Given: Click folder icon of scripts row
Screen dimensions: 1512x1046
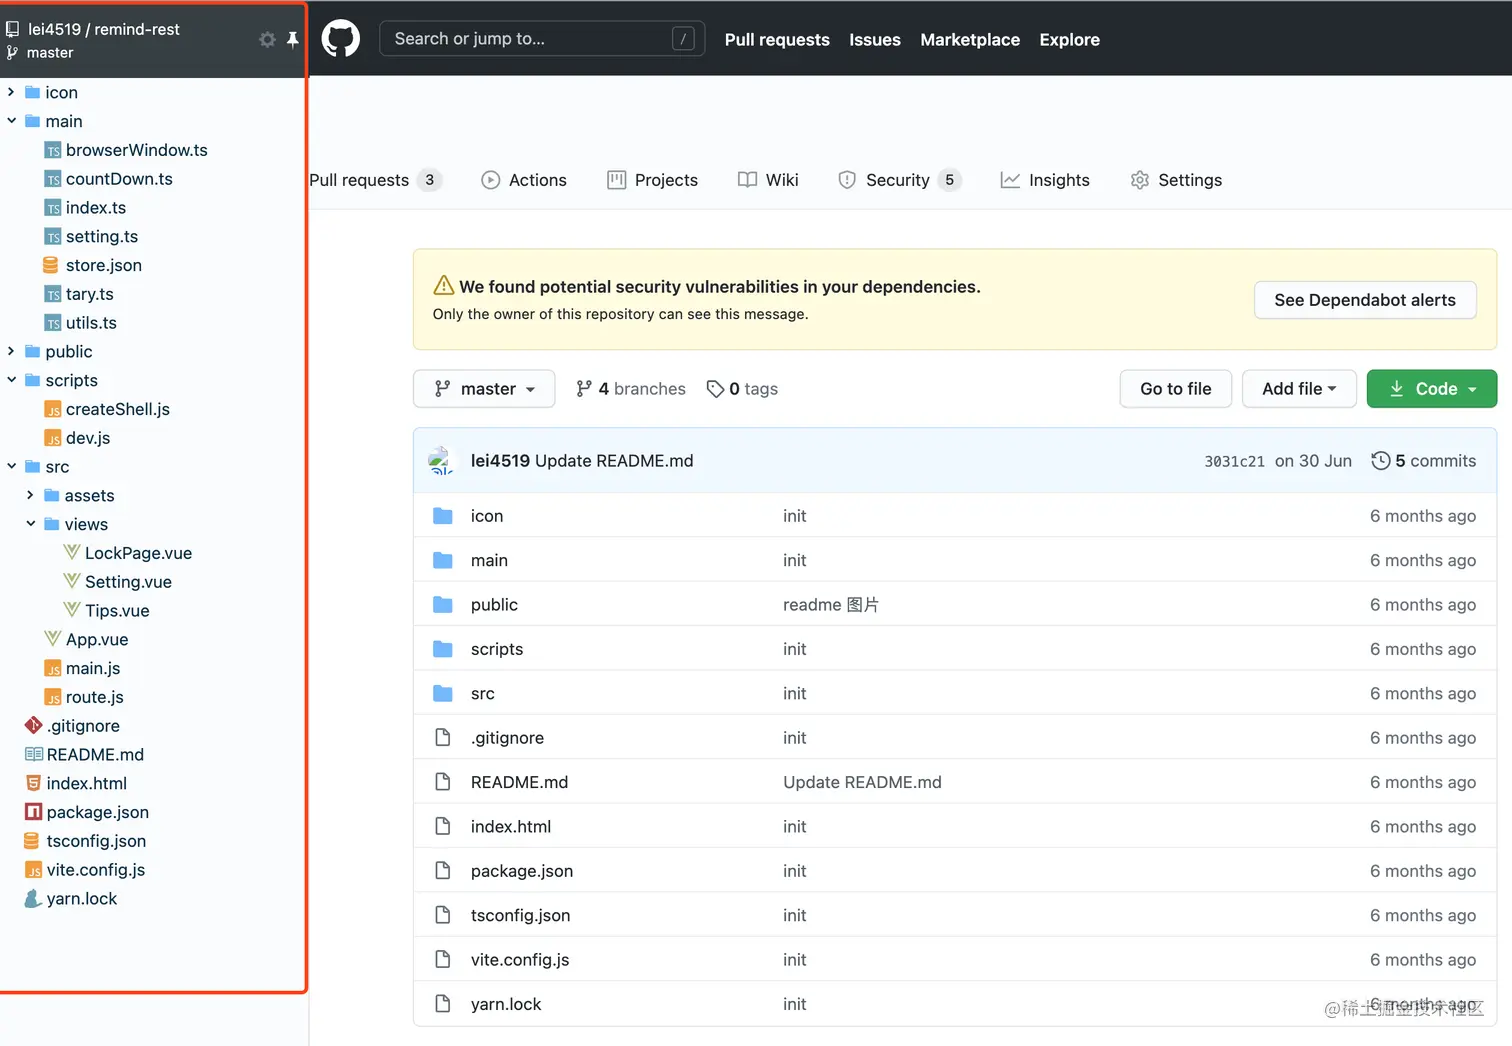Looking at the screenshot, I should pyautogui.click(x=443, y=649).
